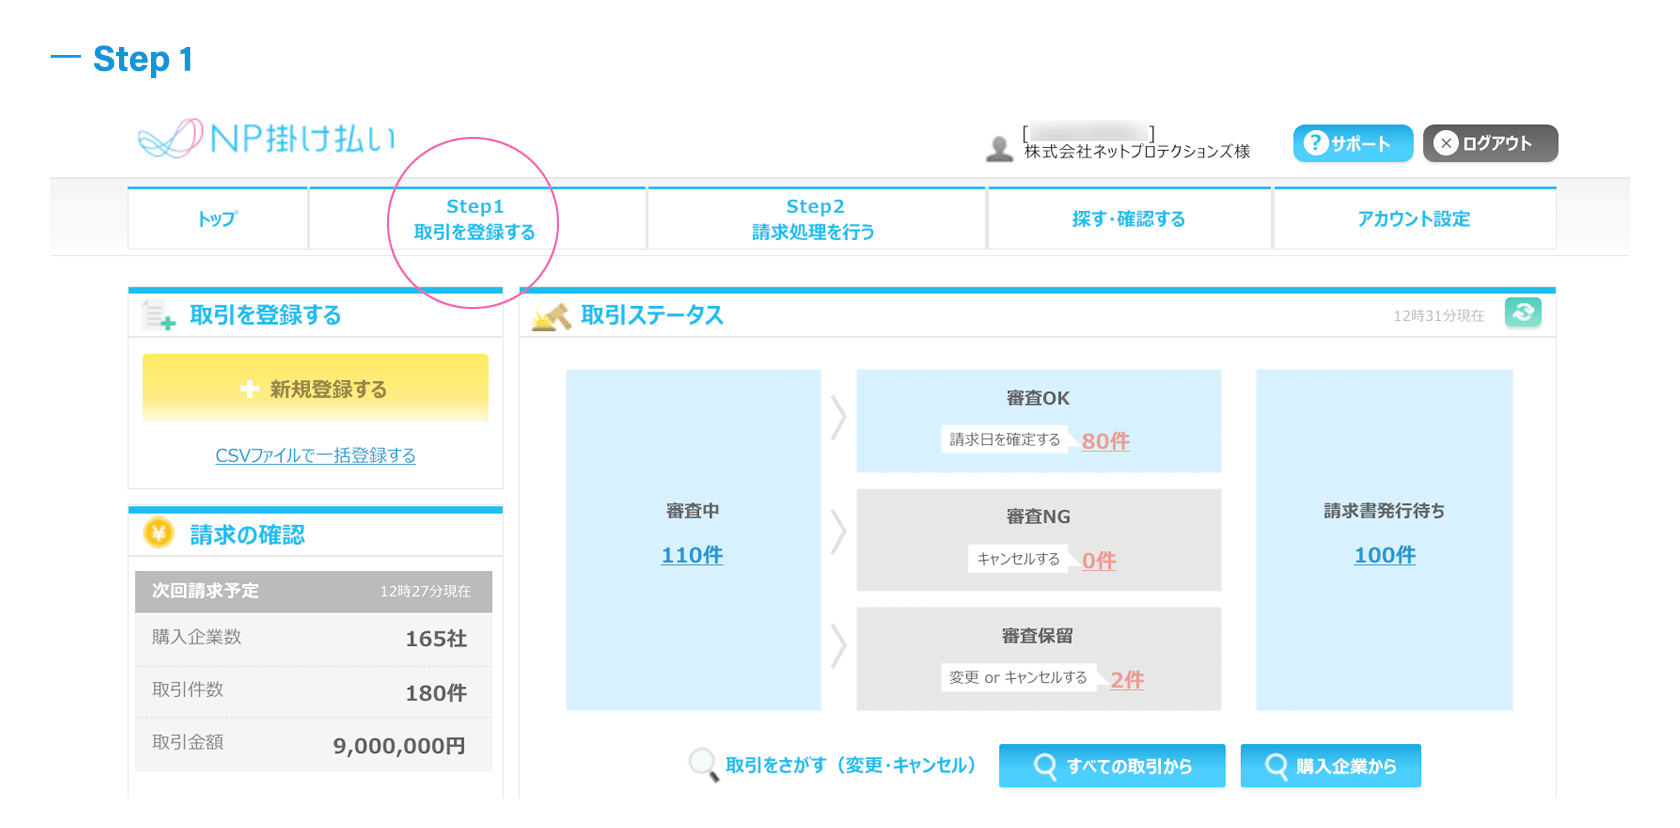Image resolution: width=1680 pixels, height=828 pixels.
Task: Click the 165社 value
Action: pos(436,639)
